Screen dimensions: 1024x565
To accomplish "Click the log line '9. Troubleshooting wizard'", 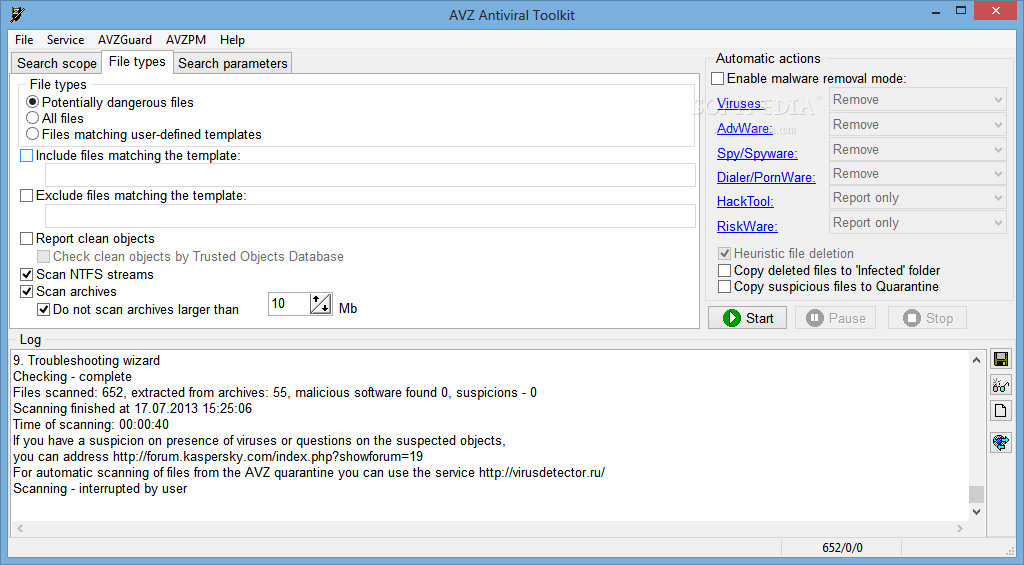I will pos(86,361).
